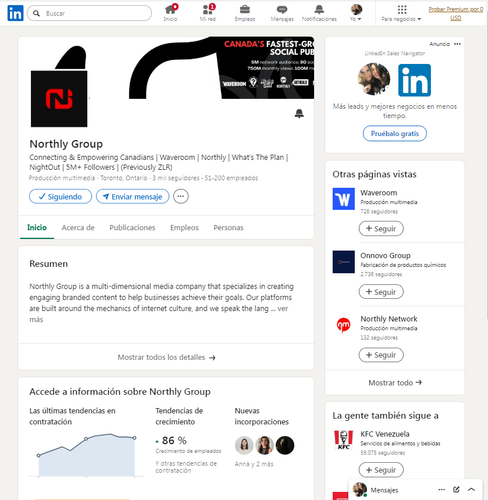Select the Inicio tab on the company page
Viewport: 488px width, 500px height.
(x=37, y=227)
